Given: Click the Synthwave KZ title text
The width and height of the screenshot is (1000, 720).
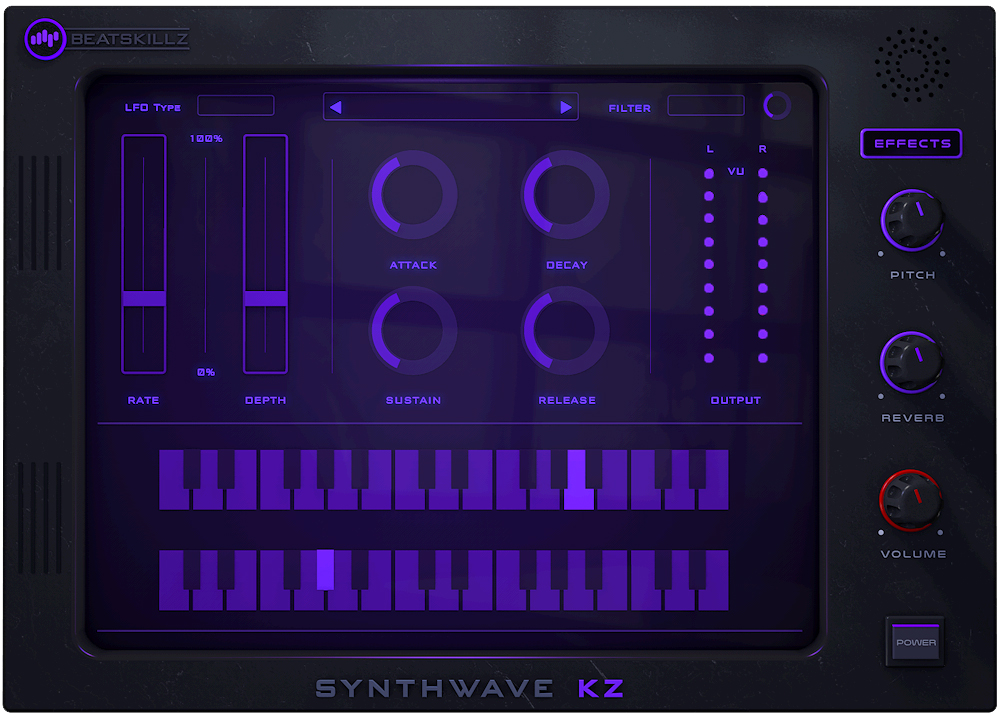Looking at the screenshot, I should click(469, 689).
